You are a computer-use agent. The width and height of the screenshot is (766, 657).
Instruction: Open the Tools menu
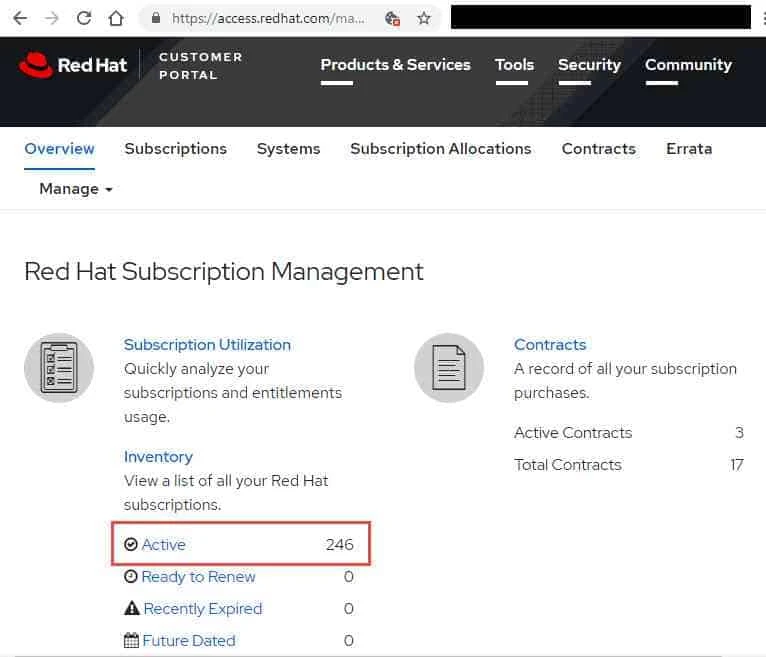click(514, 64)
